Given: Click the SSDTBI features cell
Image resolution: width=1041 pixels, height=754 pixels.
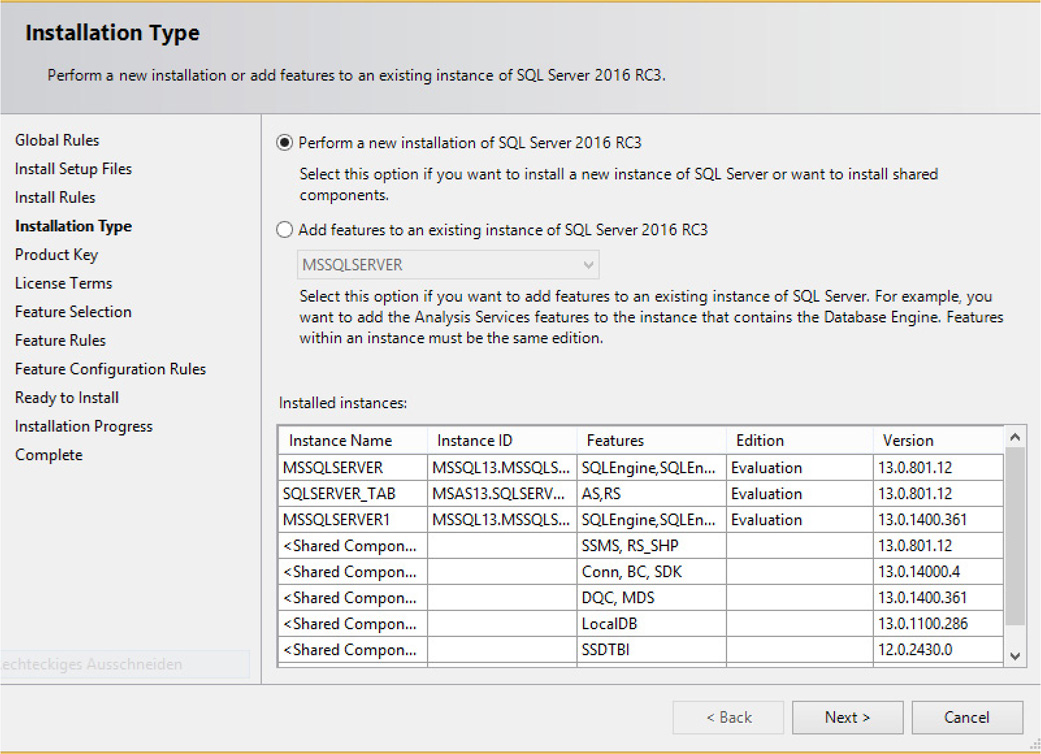Looking at the screenshot, I should (652, 649).
